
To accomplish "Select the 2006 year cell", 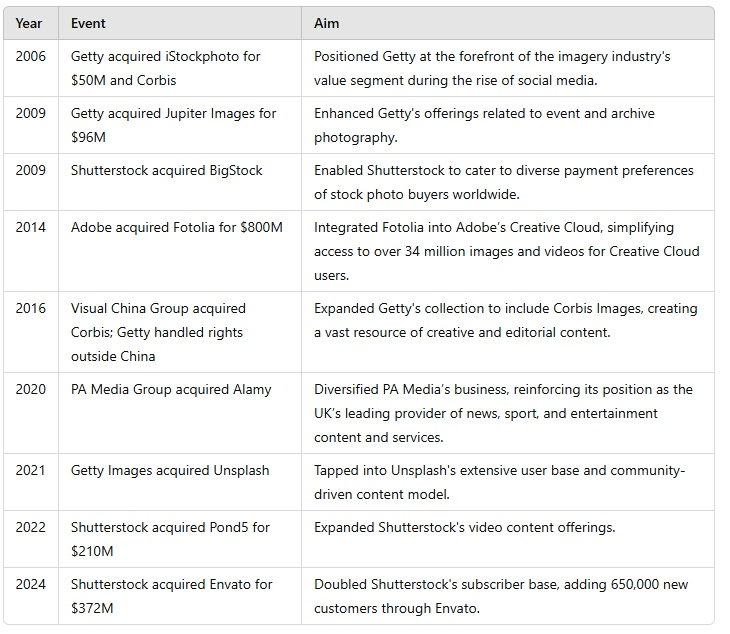I will [30, 57].
